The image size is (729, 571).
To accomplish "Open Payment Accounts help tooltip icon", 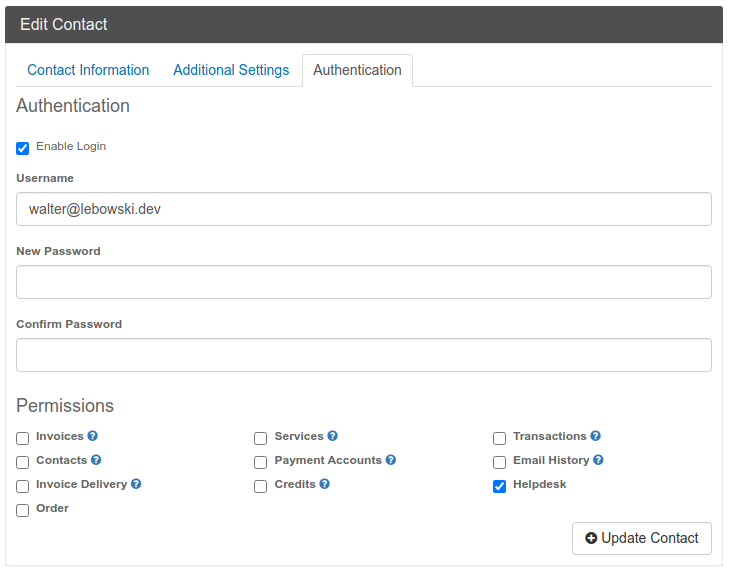I will click(391, 460).
